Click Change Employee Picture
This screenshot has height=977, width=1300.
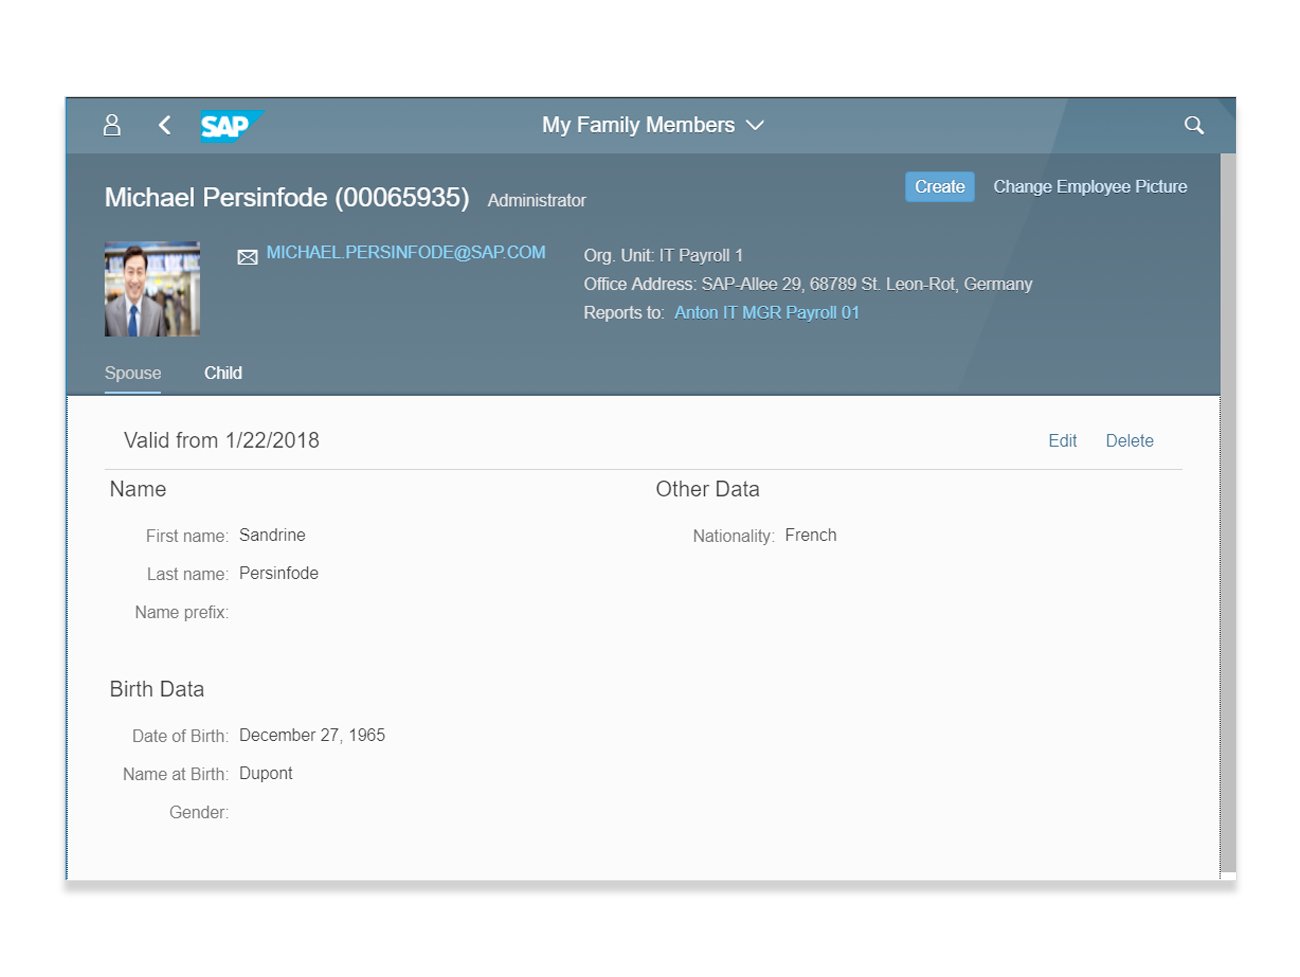pyautogui.click(x=1090, y=187)
